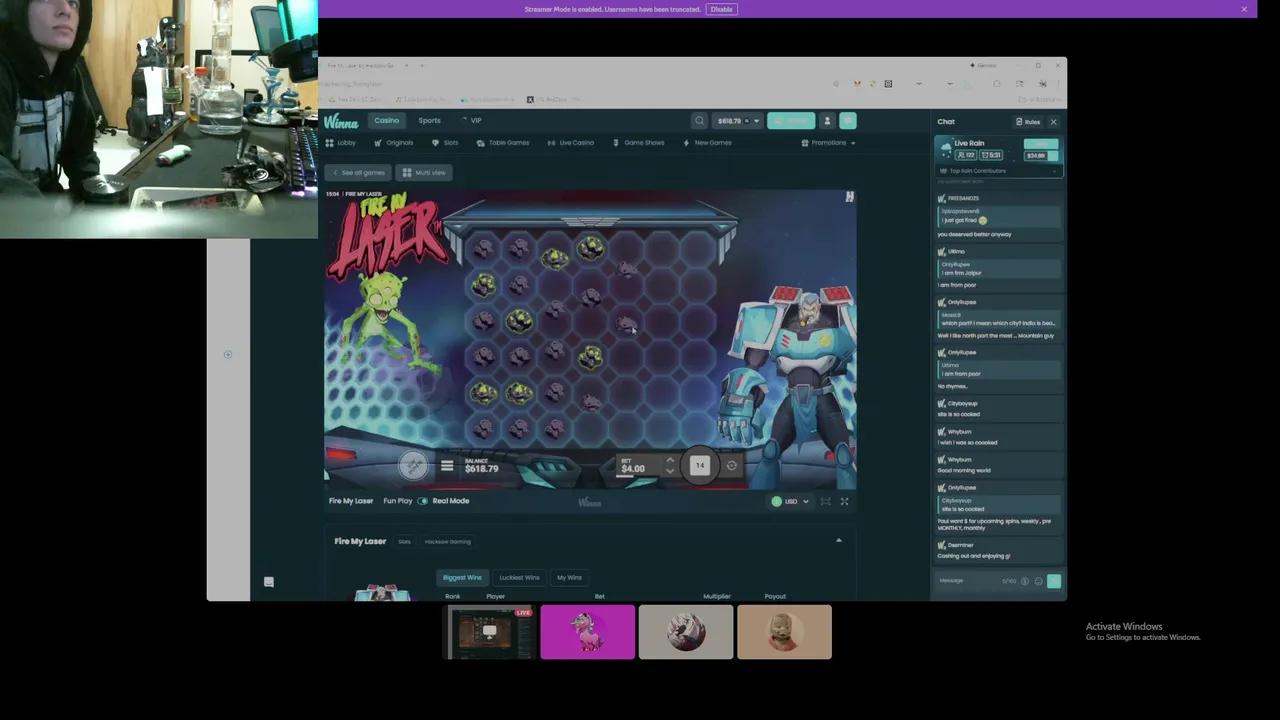1280x720 pixels.
Task: Click the teal wallet deposit button
Action: tap(791, 121)
